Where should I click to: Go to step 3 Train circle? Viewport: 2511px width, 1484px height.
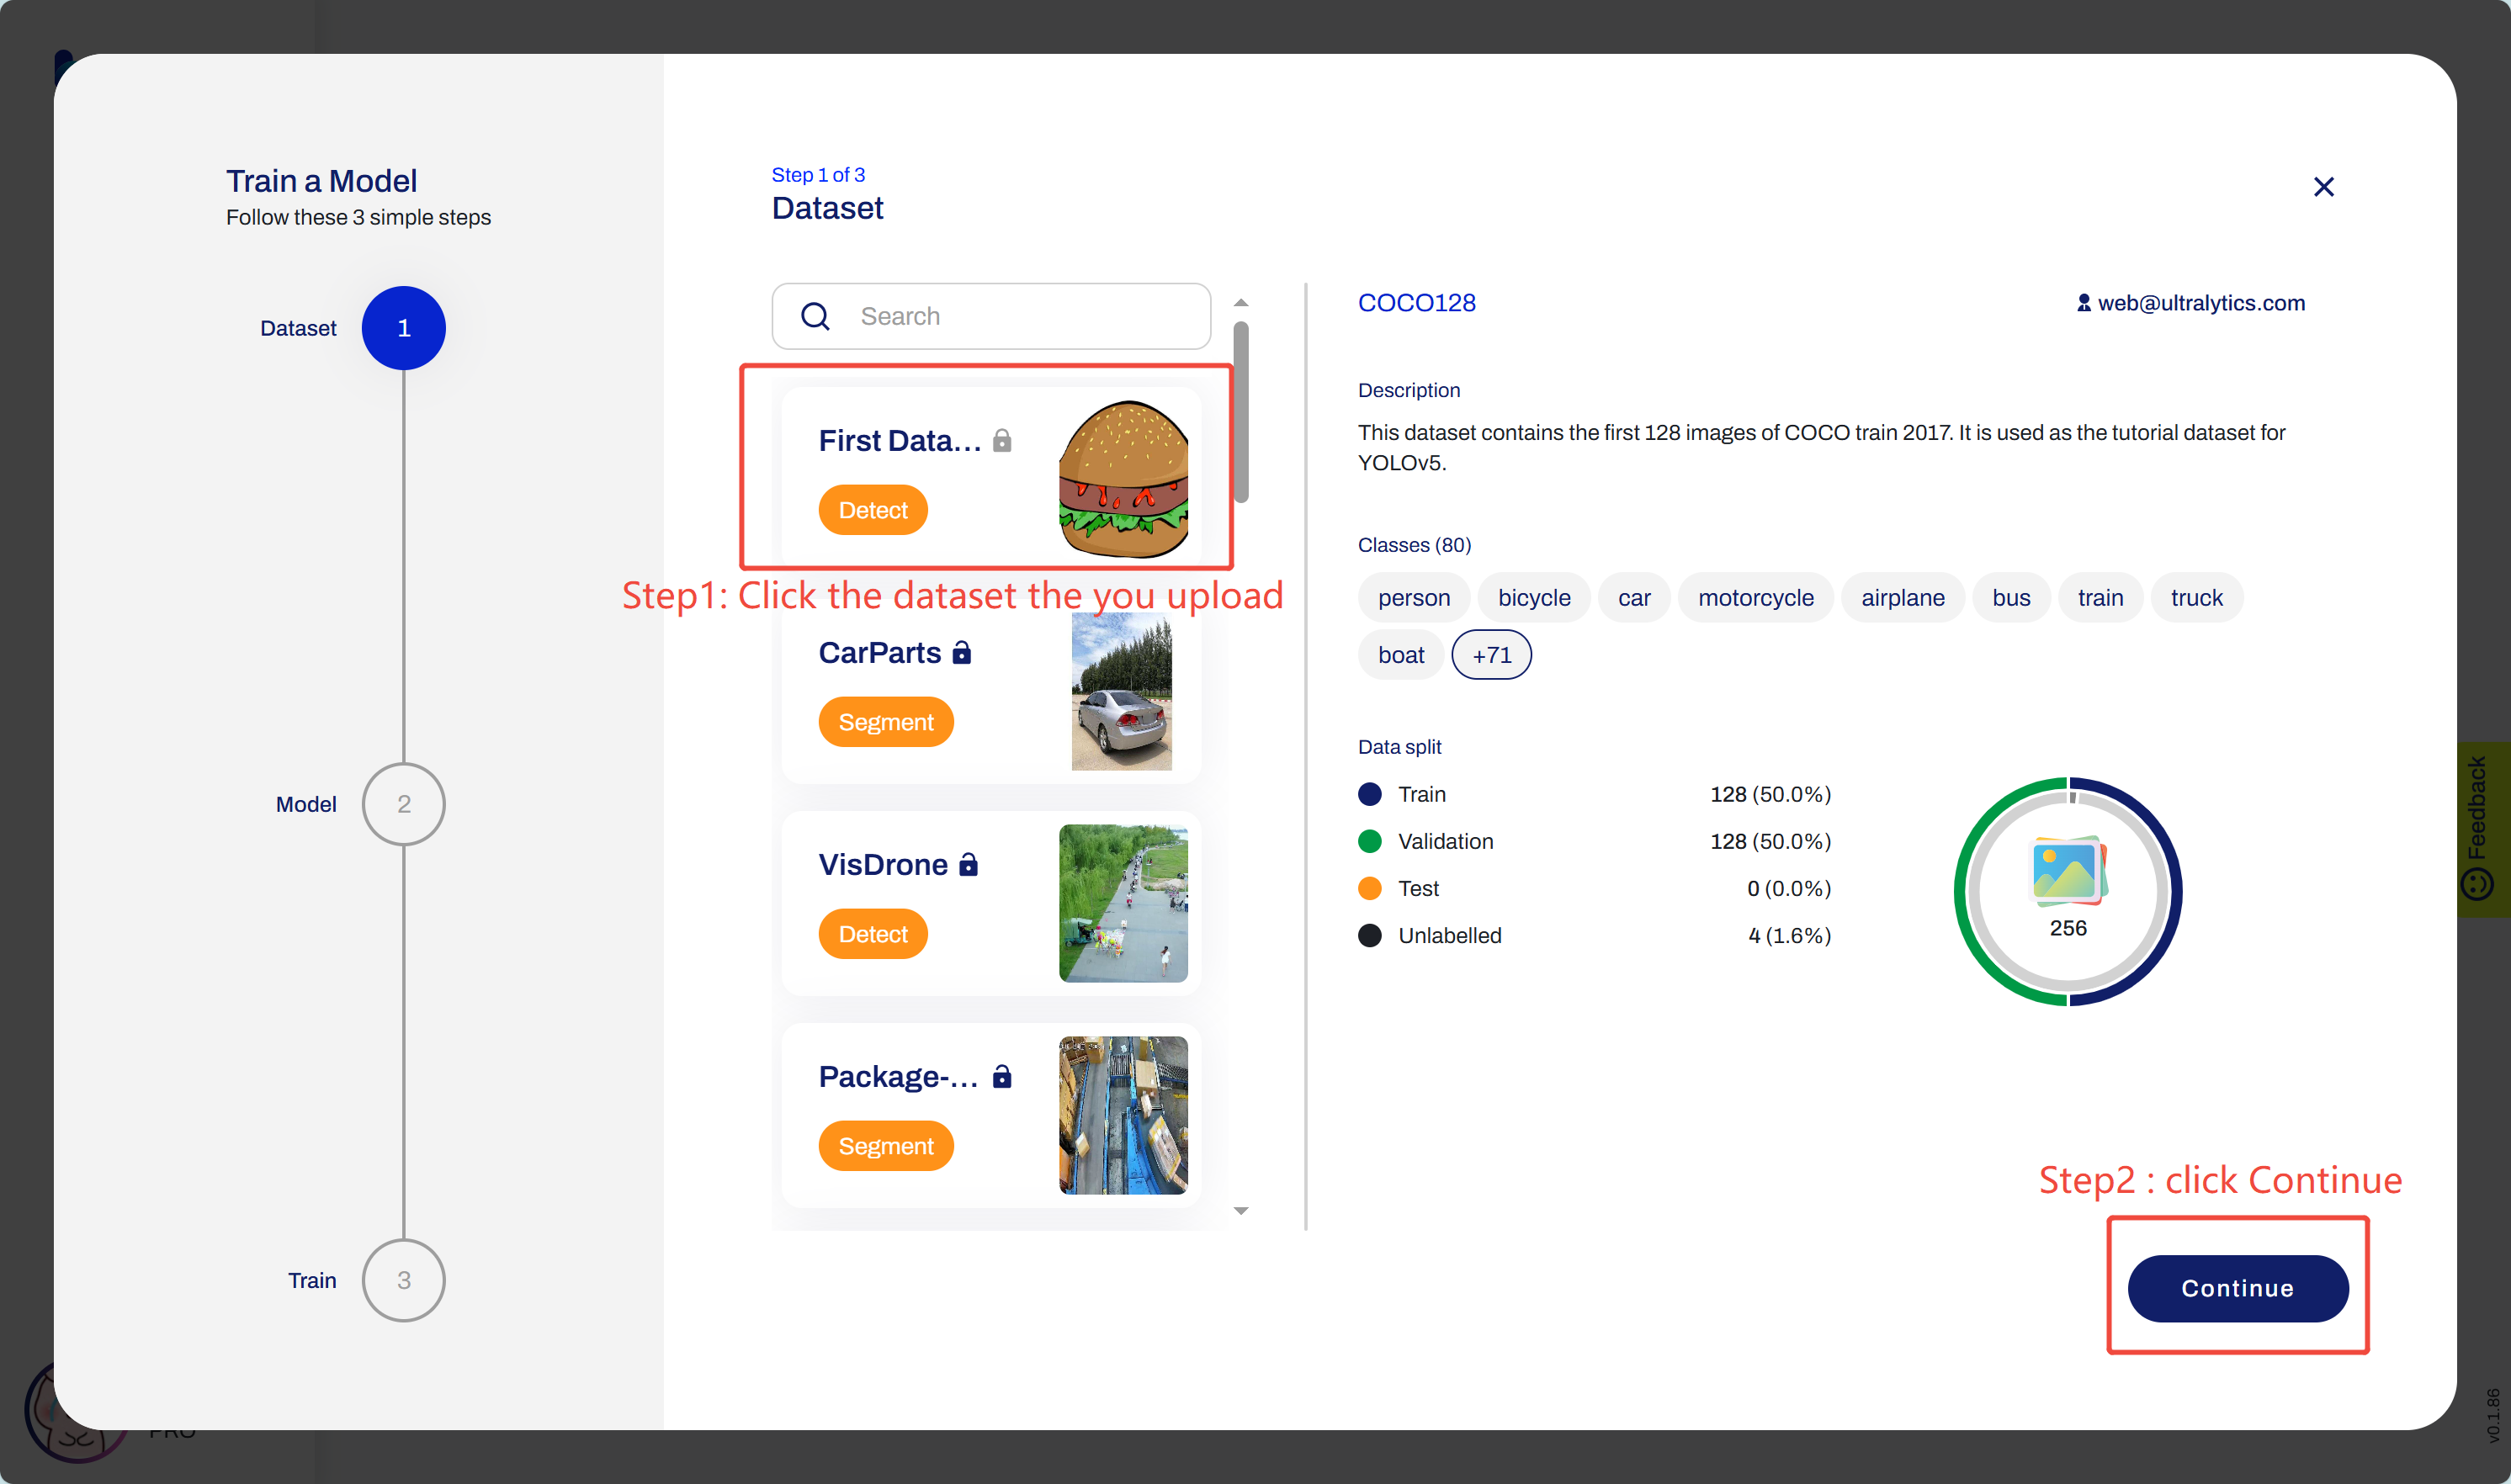[x=403, y=1280]
